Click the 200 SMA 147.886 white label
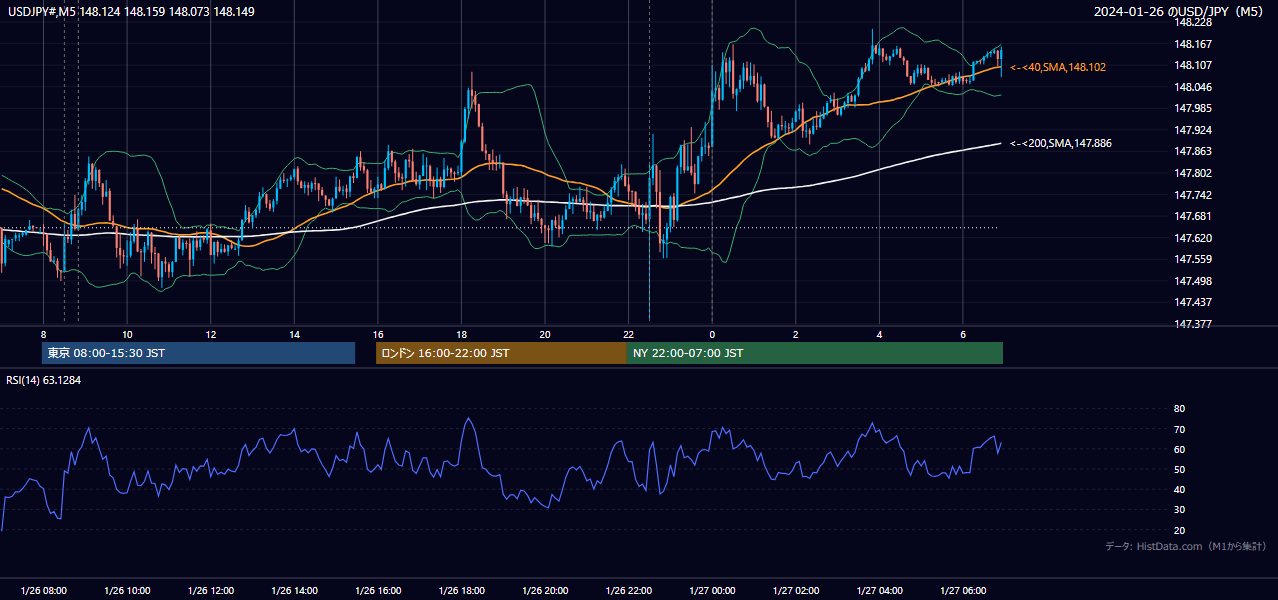Screen dimensions: 1278x600 point(1060,144)
